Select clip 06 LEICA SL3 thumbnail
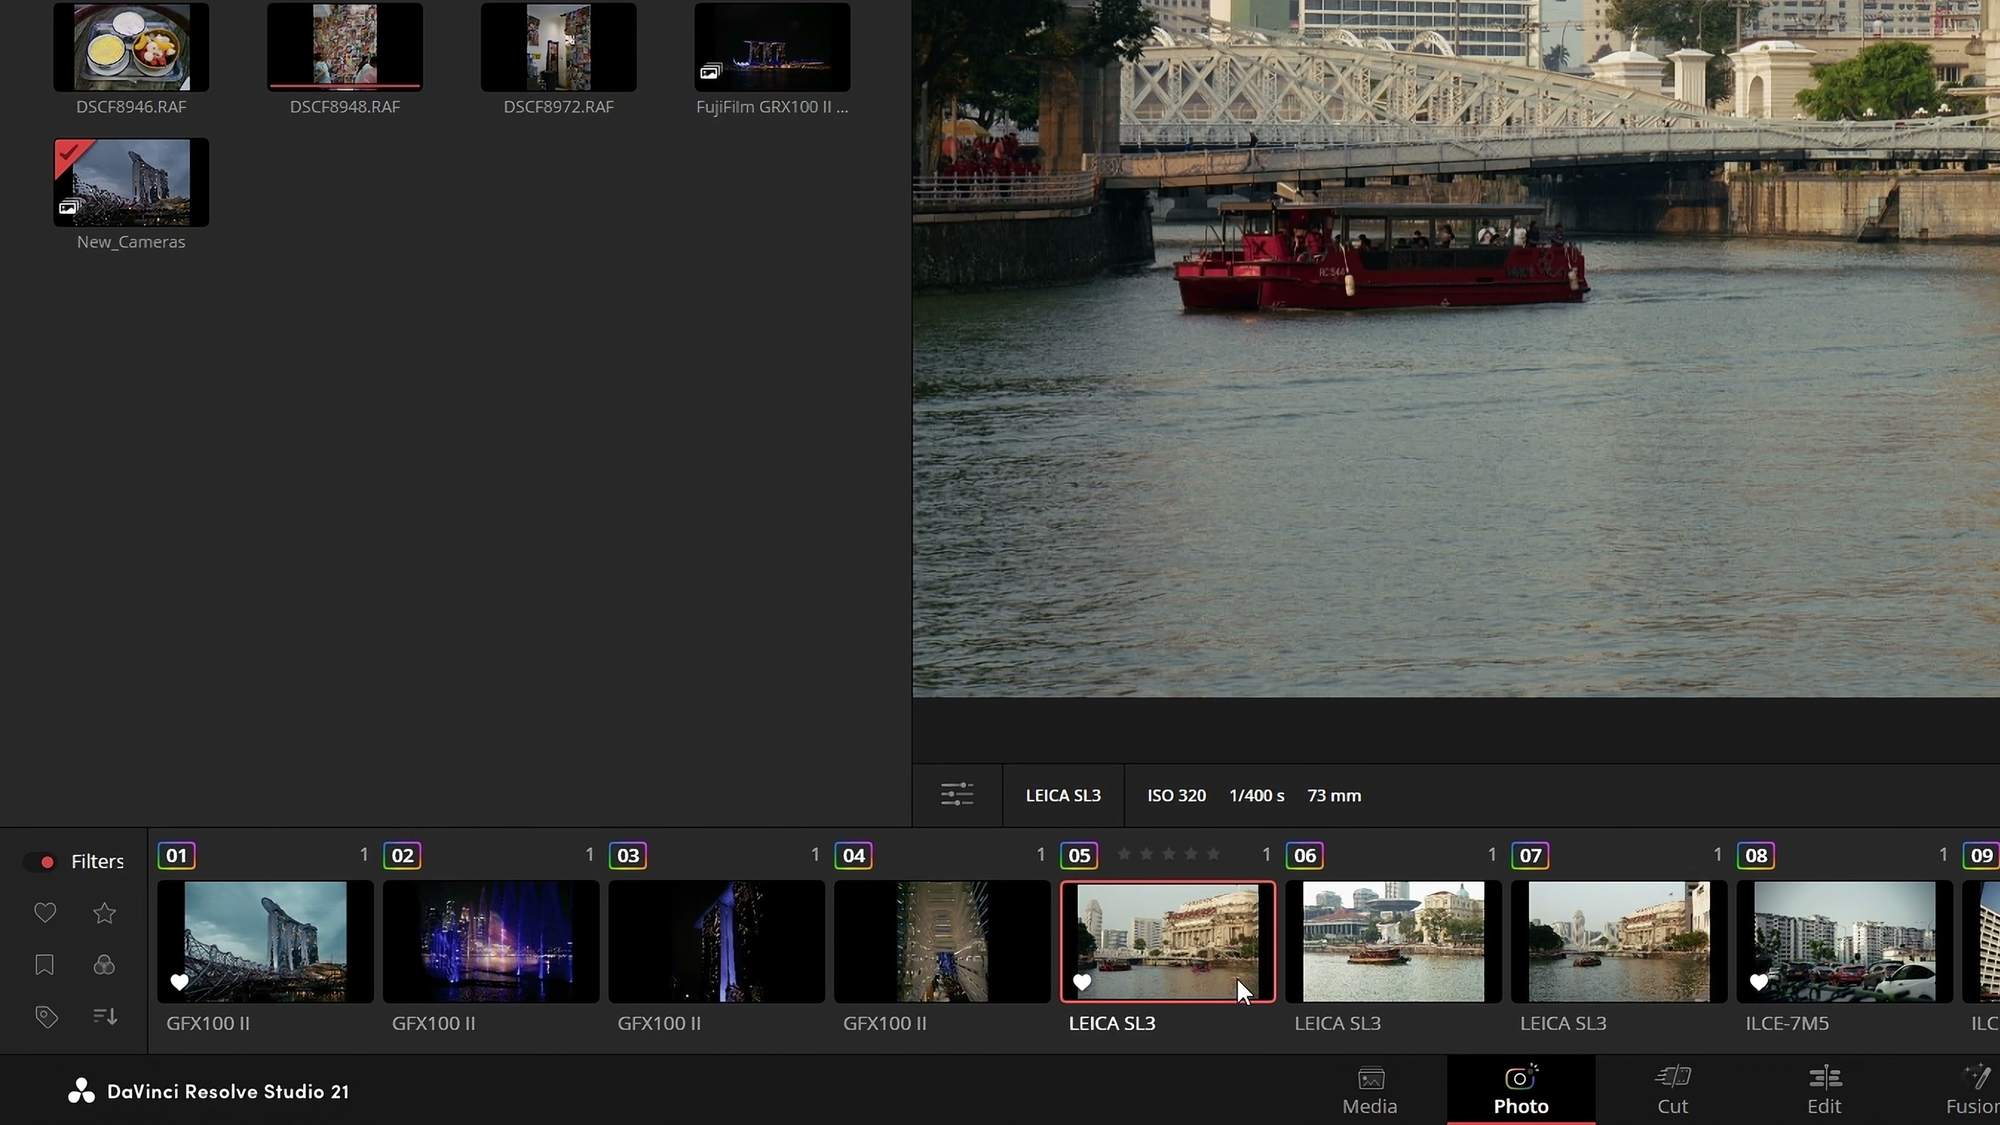 [x=1393, y=942]
